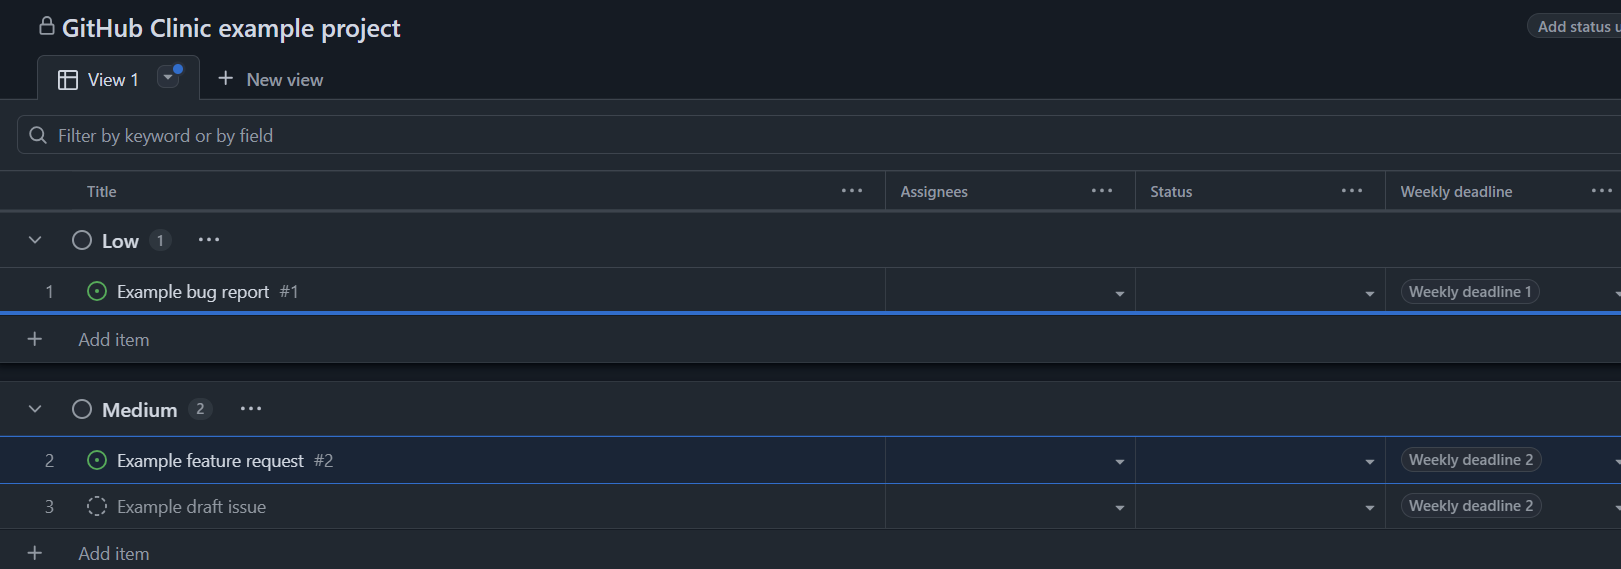Click the plus icon for New view

click(226, 78)
